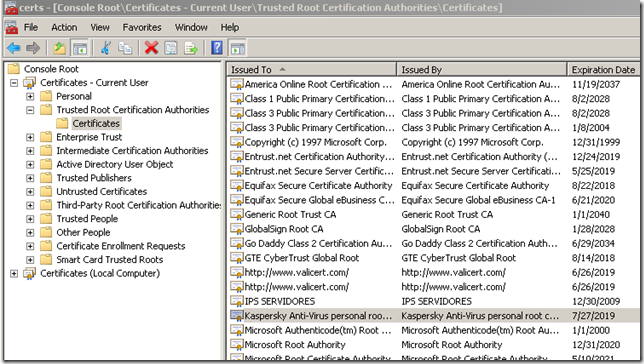Open the Help menu

(x=230, y=27)
